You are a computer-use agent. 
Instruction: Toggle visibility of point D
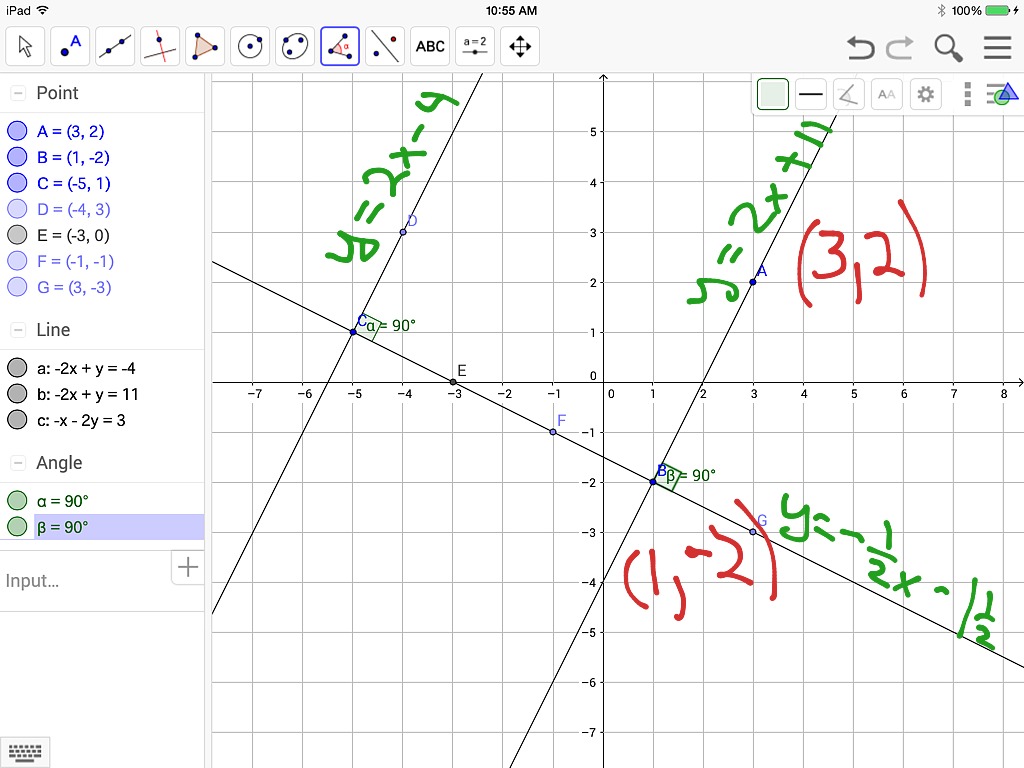click(x=17, y=209)
